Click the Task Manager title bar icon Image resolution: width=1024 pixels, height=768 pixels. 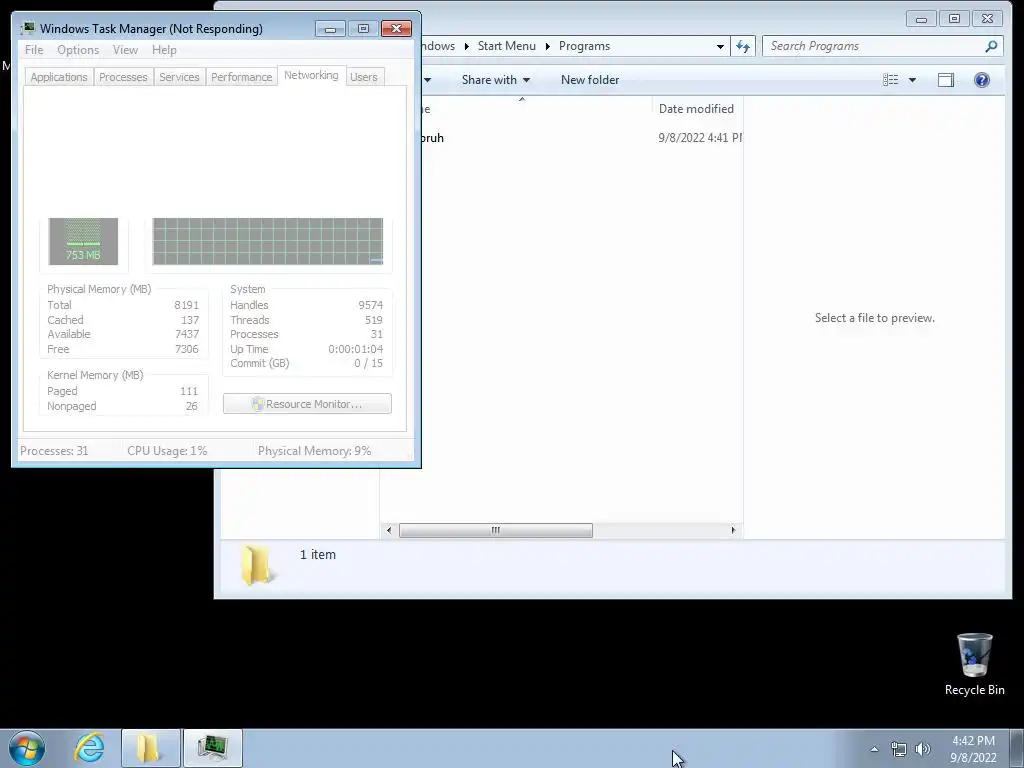coord(27,28)
